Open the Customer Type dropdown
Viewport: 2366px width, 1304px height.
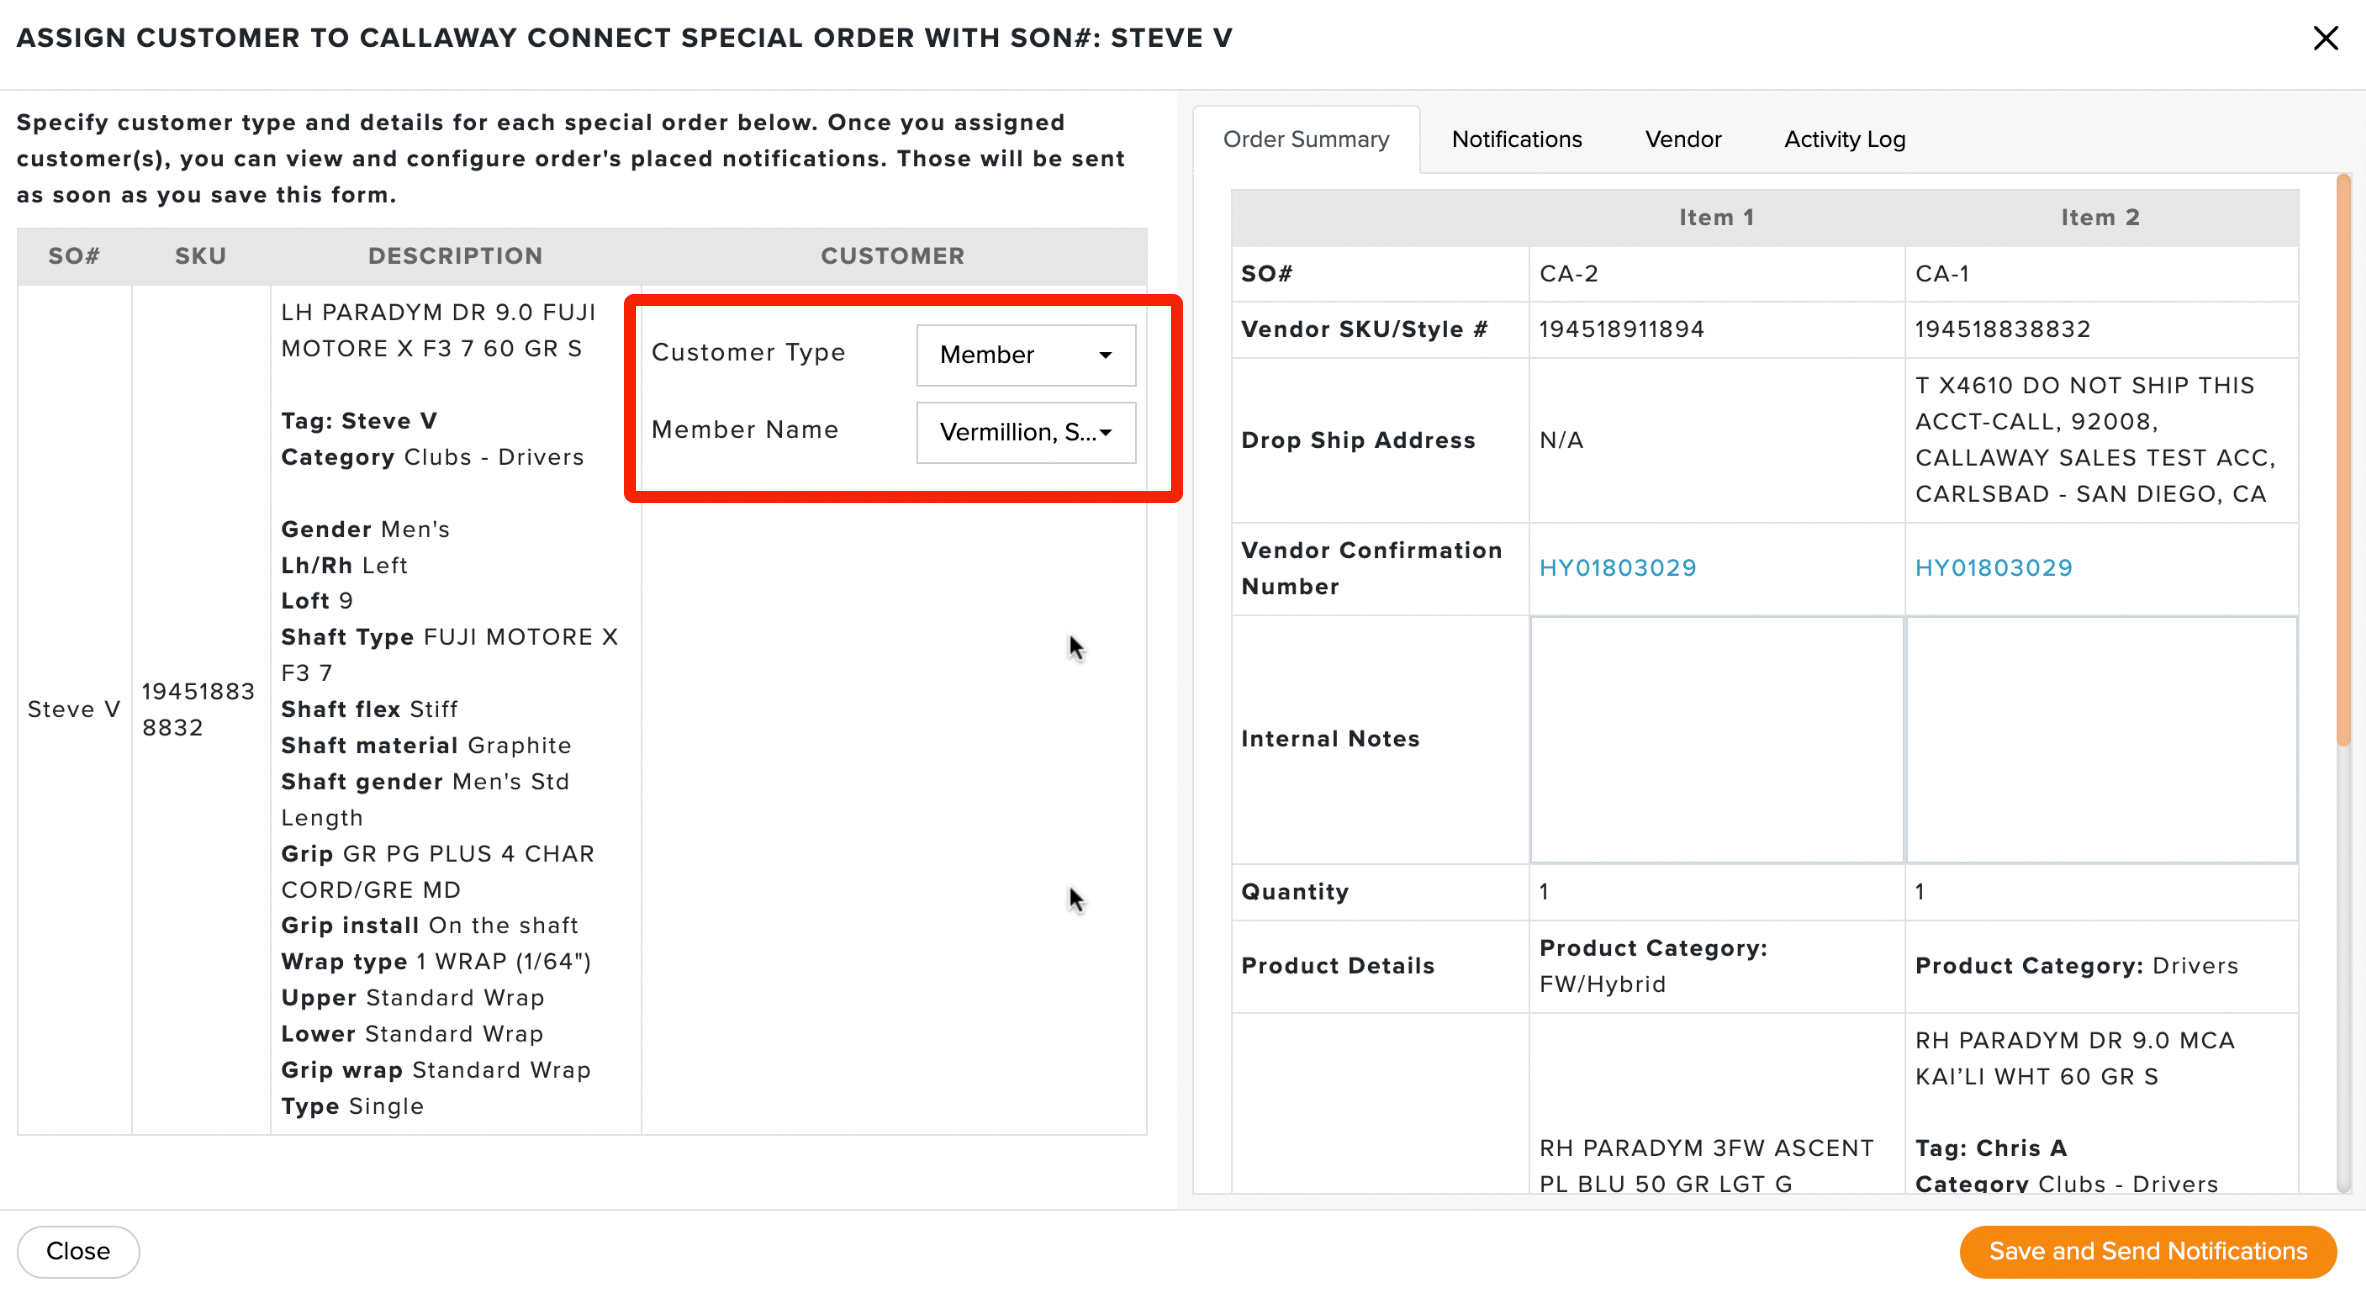(x=1026, y=355)
